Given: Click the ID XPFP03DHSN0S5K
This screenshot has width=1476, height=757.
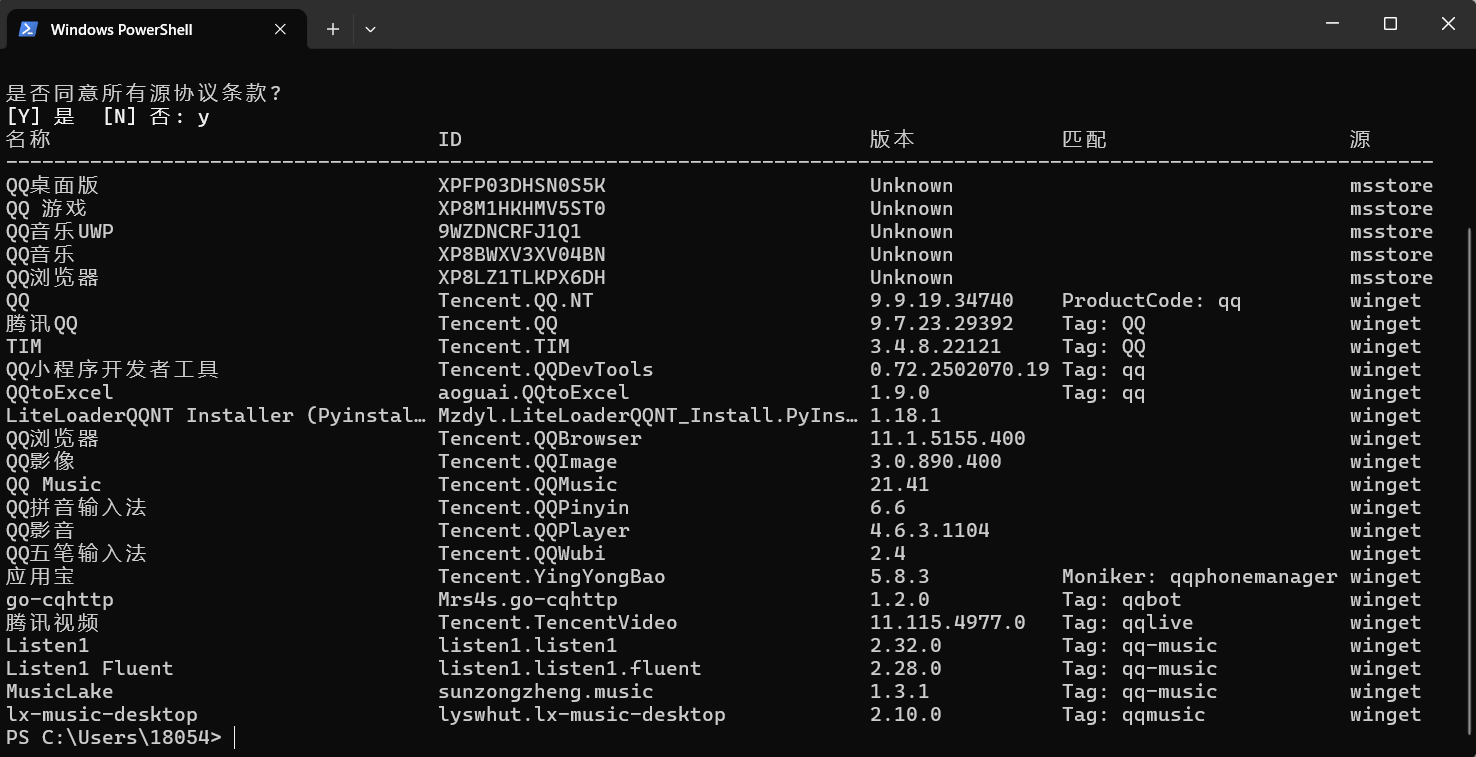Looking at the screenshot, I should point(522,185).
